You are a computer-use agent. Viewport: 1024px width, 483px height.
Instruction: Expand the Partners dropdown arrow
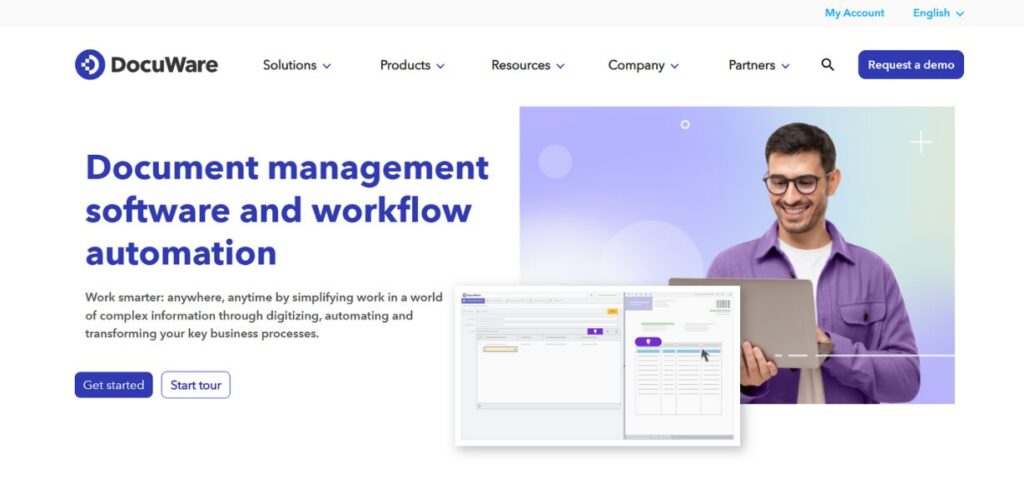(785, 66)
